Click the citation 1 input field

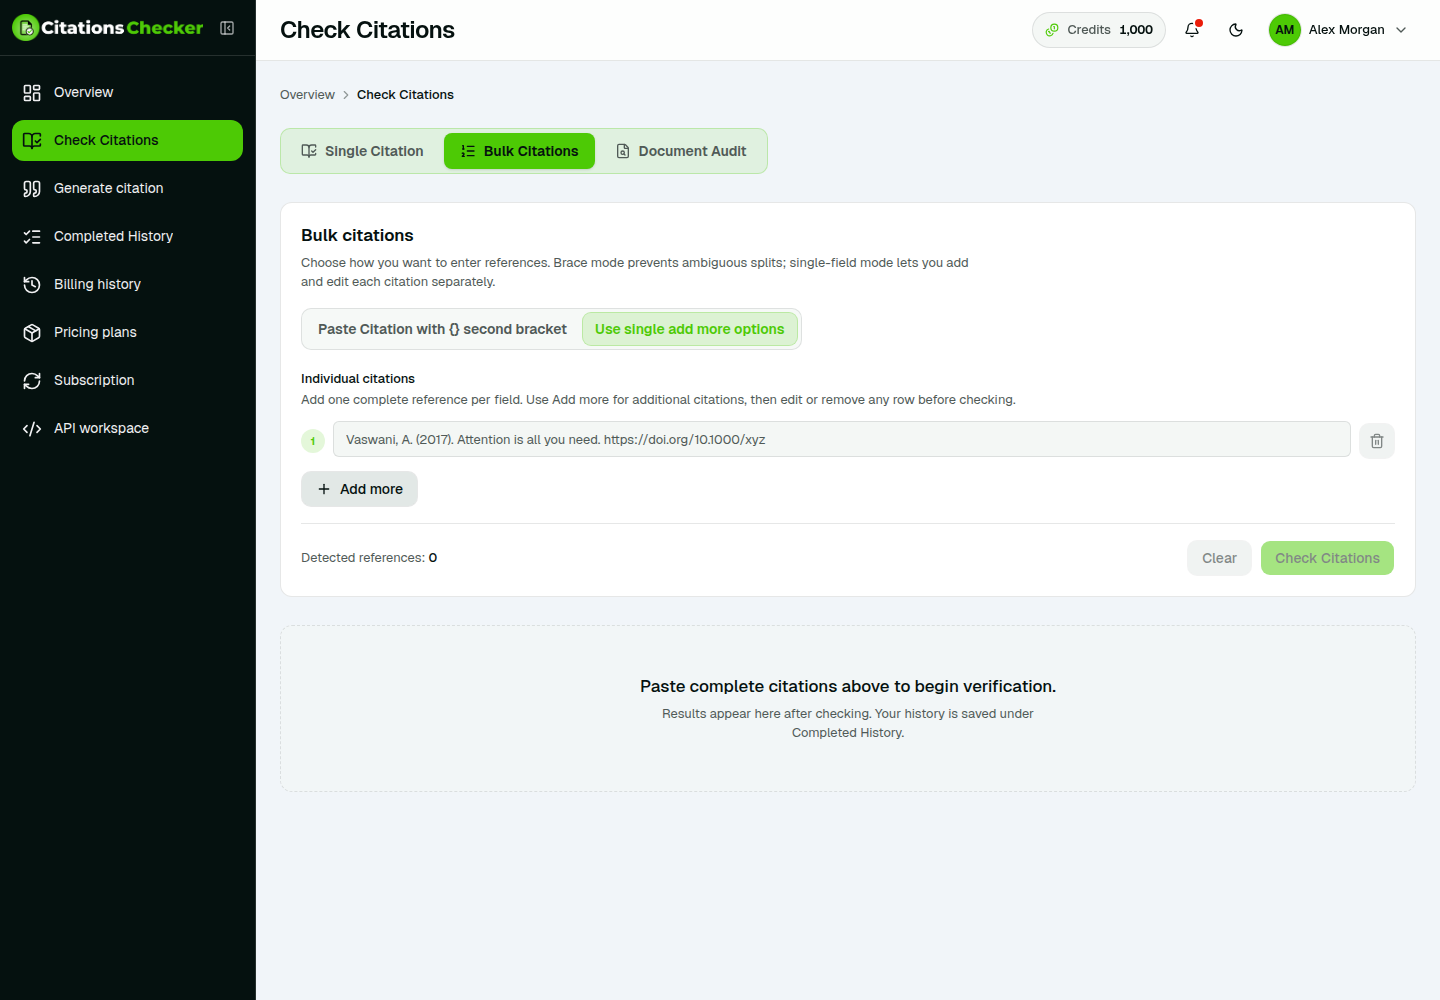pos(841,439)
